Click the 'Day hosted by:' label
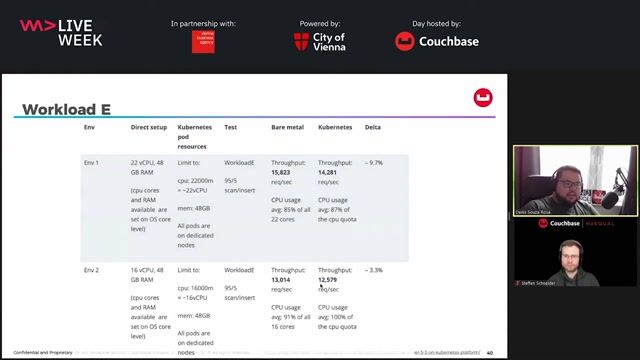 click(436, 24)
